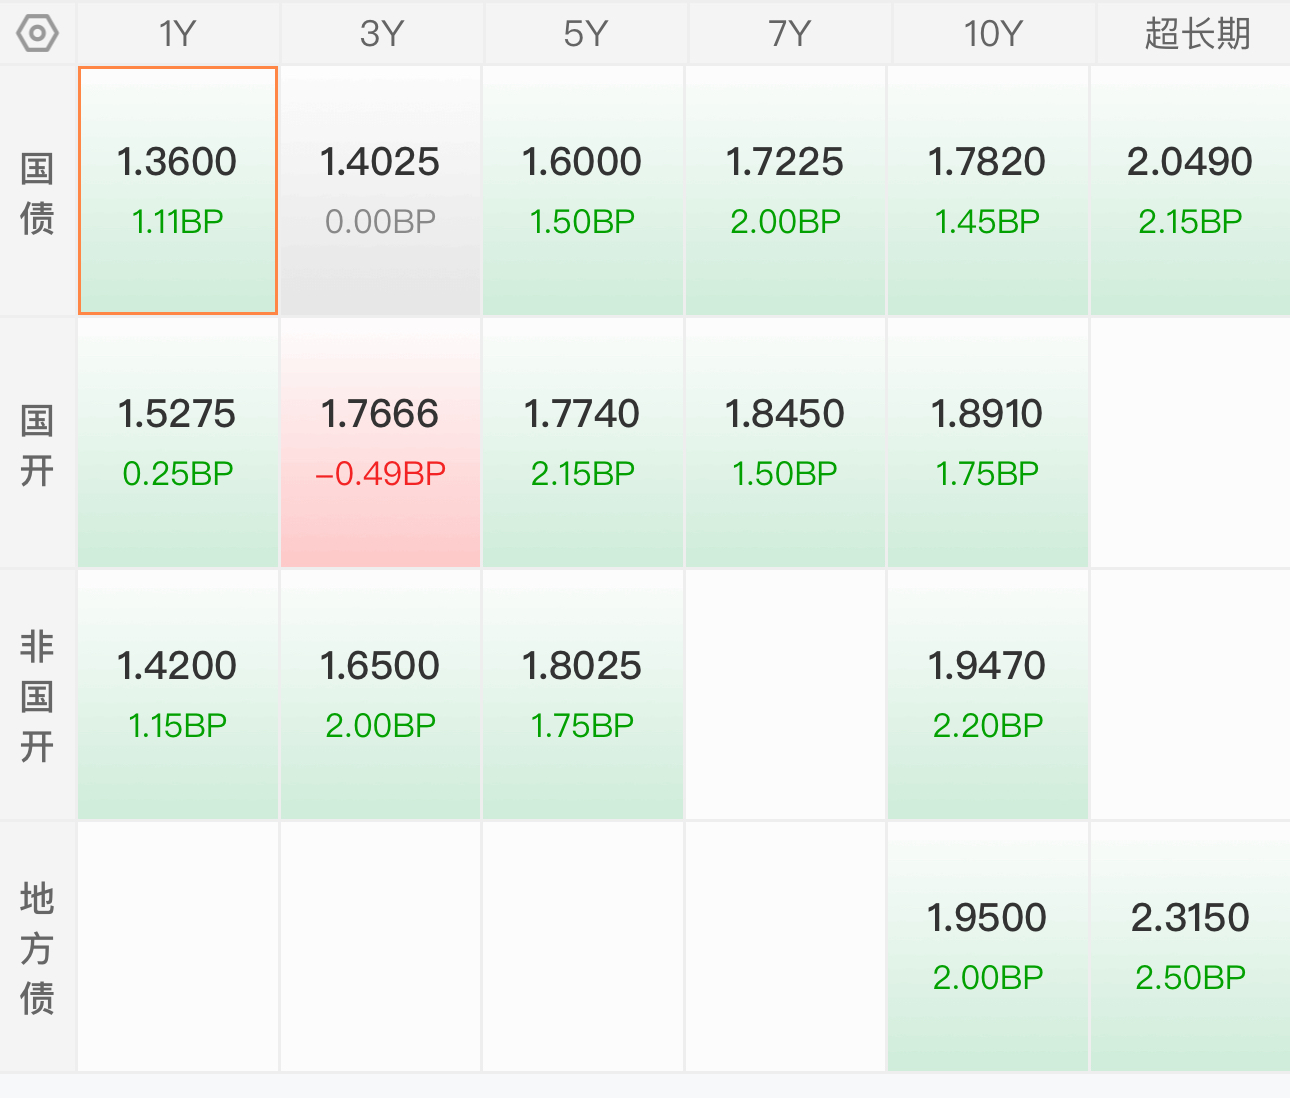Click the 非国开 10Y cell 1.9470
This screenshot has width=1290, height=1098.
tap(988, 695)
